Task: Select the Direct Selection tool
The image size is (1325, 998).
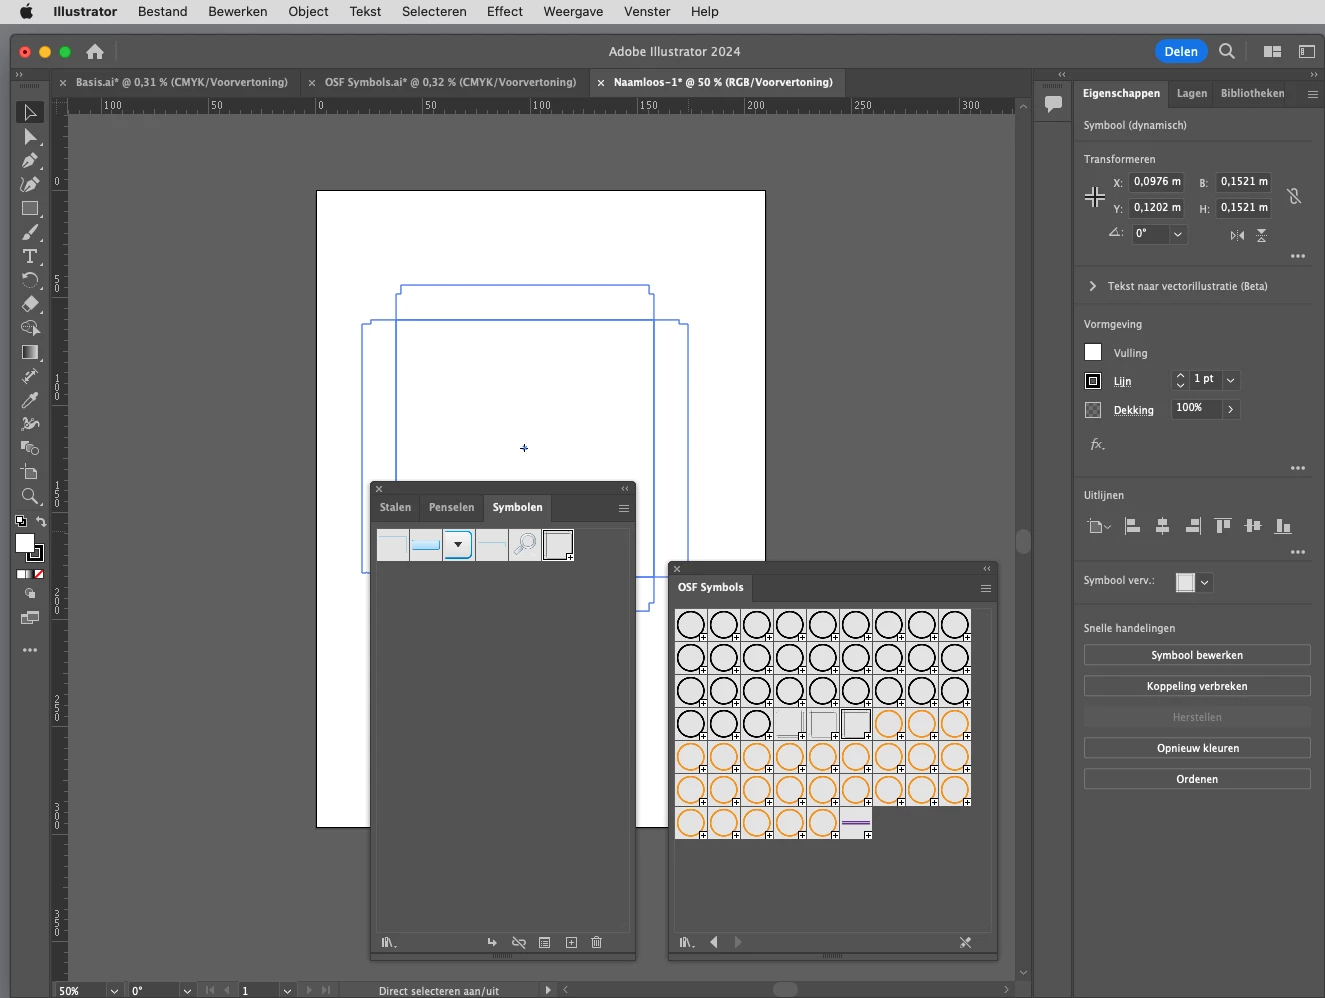Action: pos(30,137)
